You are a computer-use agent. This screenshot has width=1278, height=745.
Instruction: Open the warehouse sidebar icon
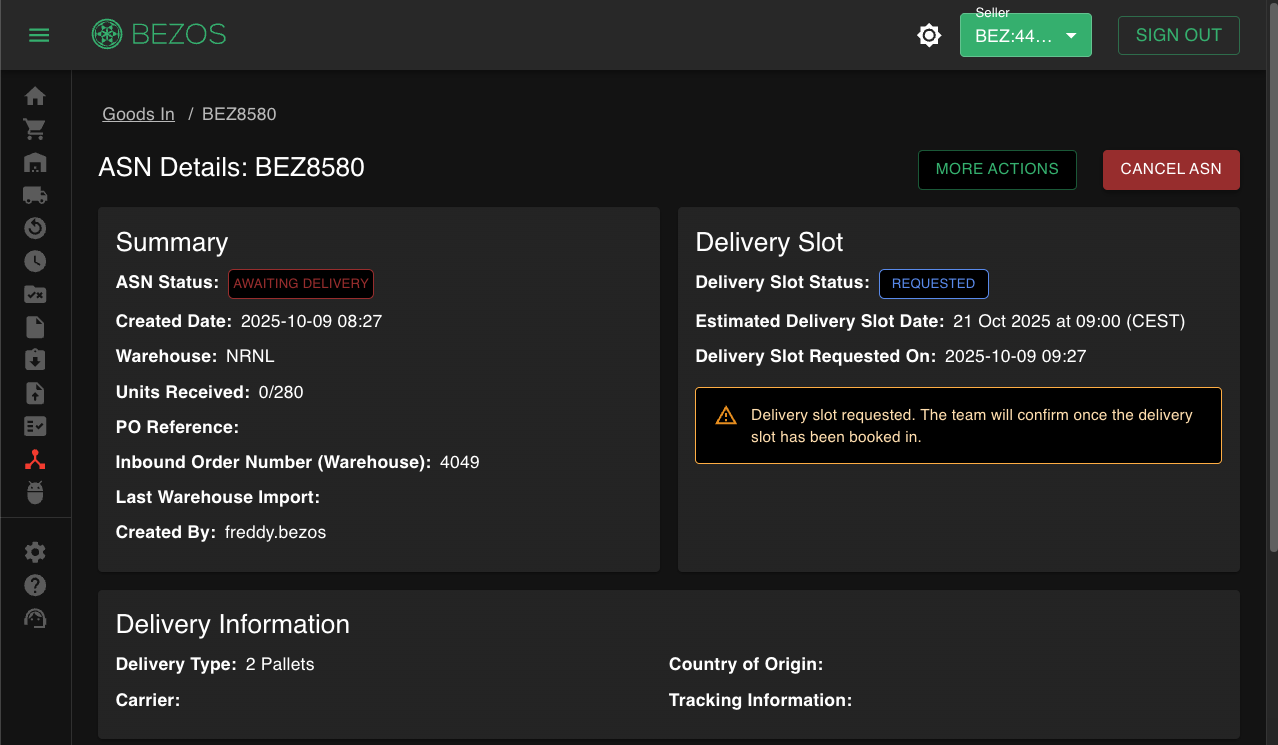[35, 162]
